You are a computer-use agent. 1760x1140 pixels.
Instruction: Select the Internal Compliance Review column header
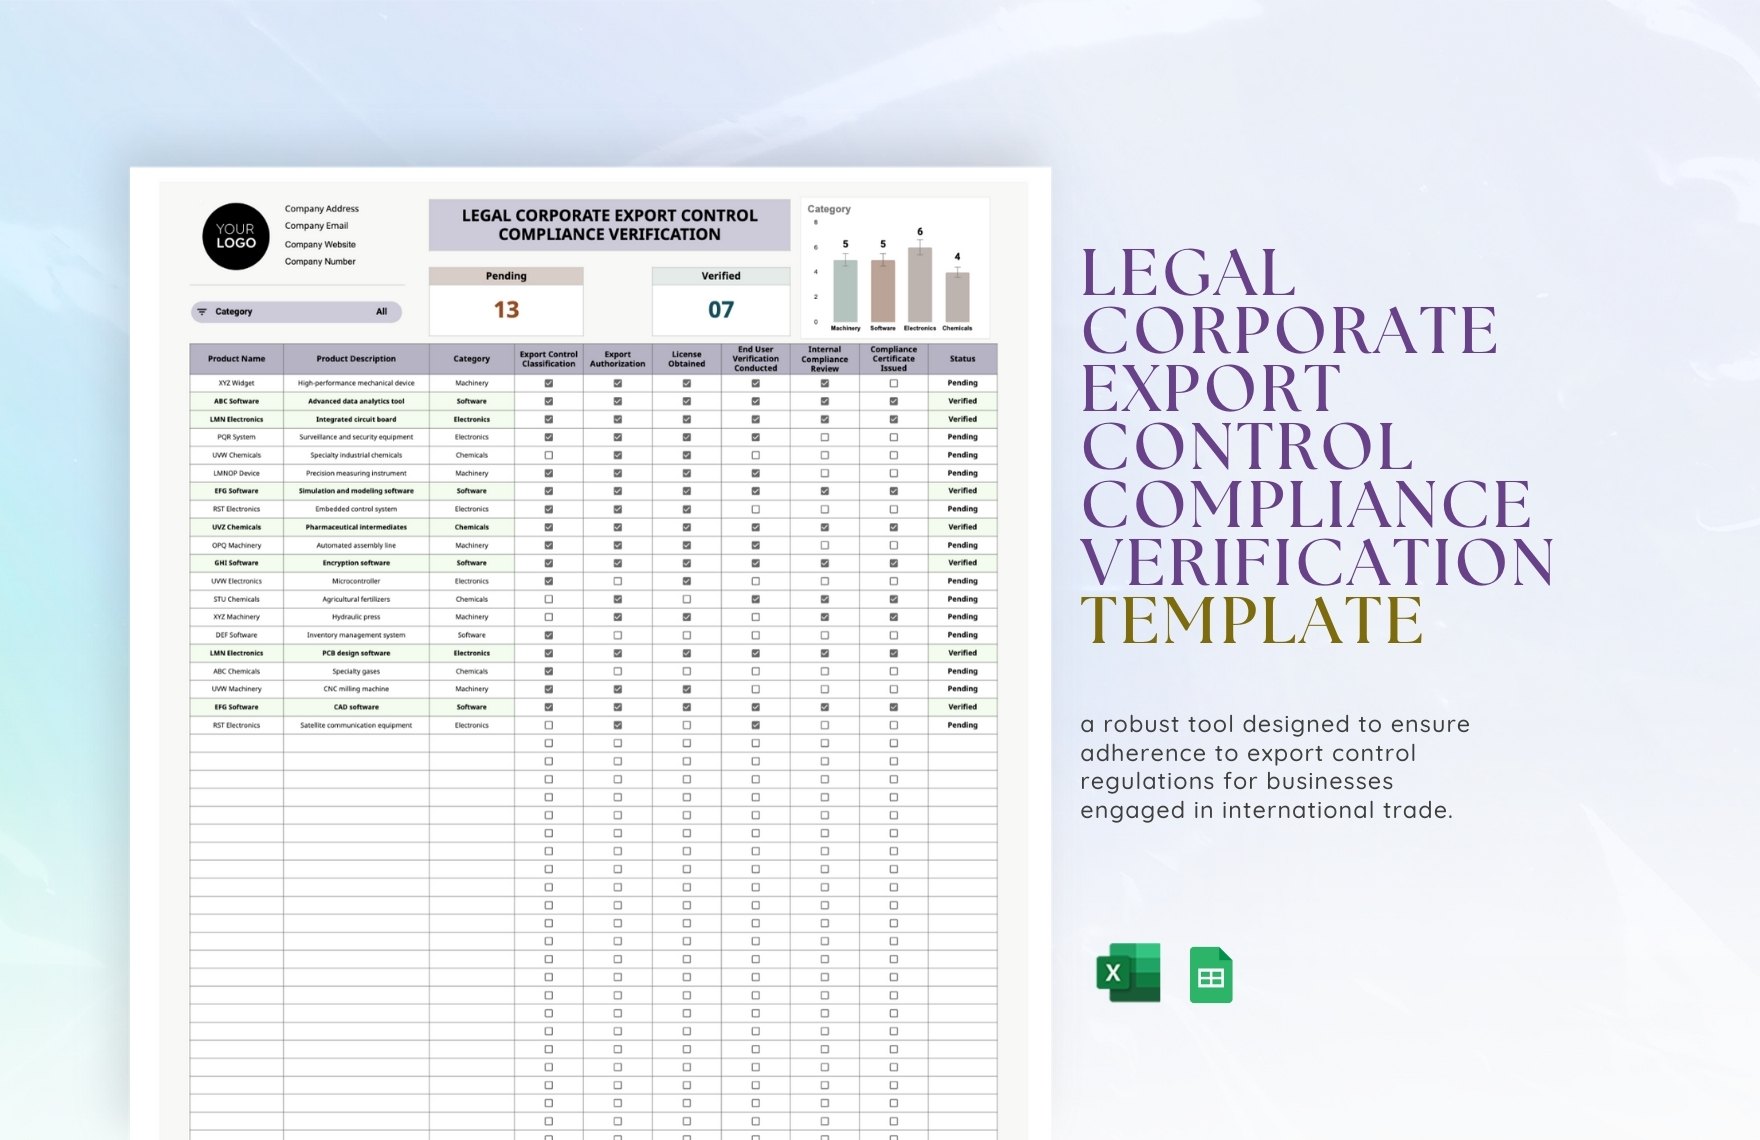[825, 359]
